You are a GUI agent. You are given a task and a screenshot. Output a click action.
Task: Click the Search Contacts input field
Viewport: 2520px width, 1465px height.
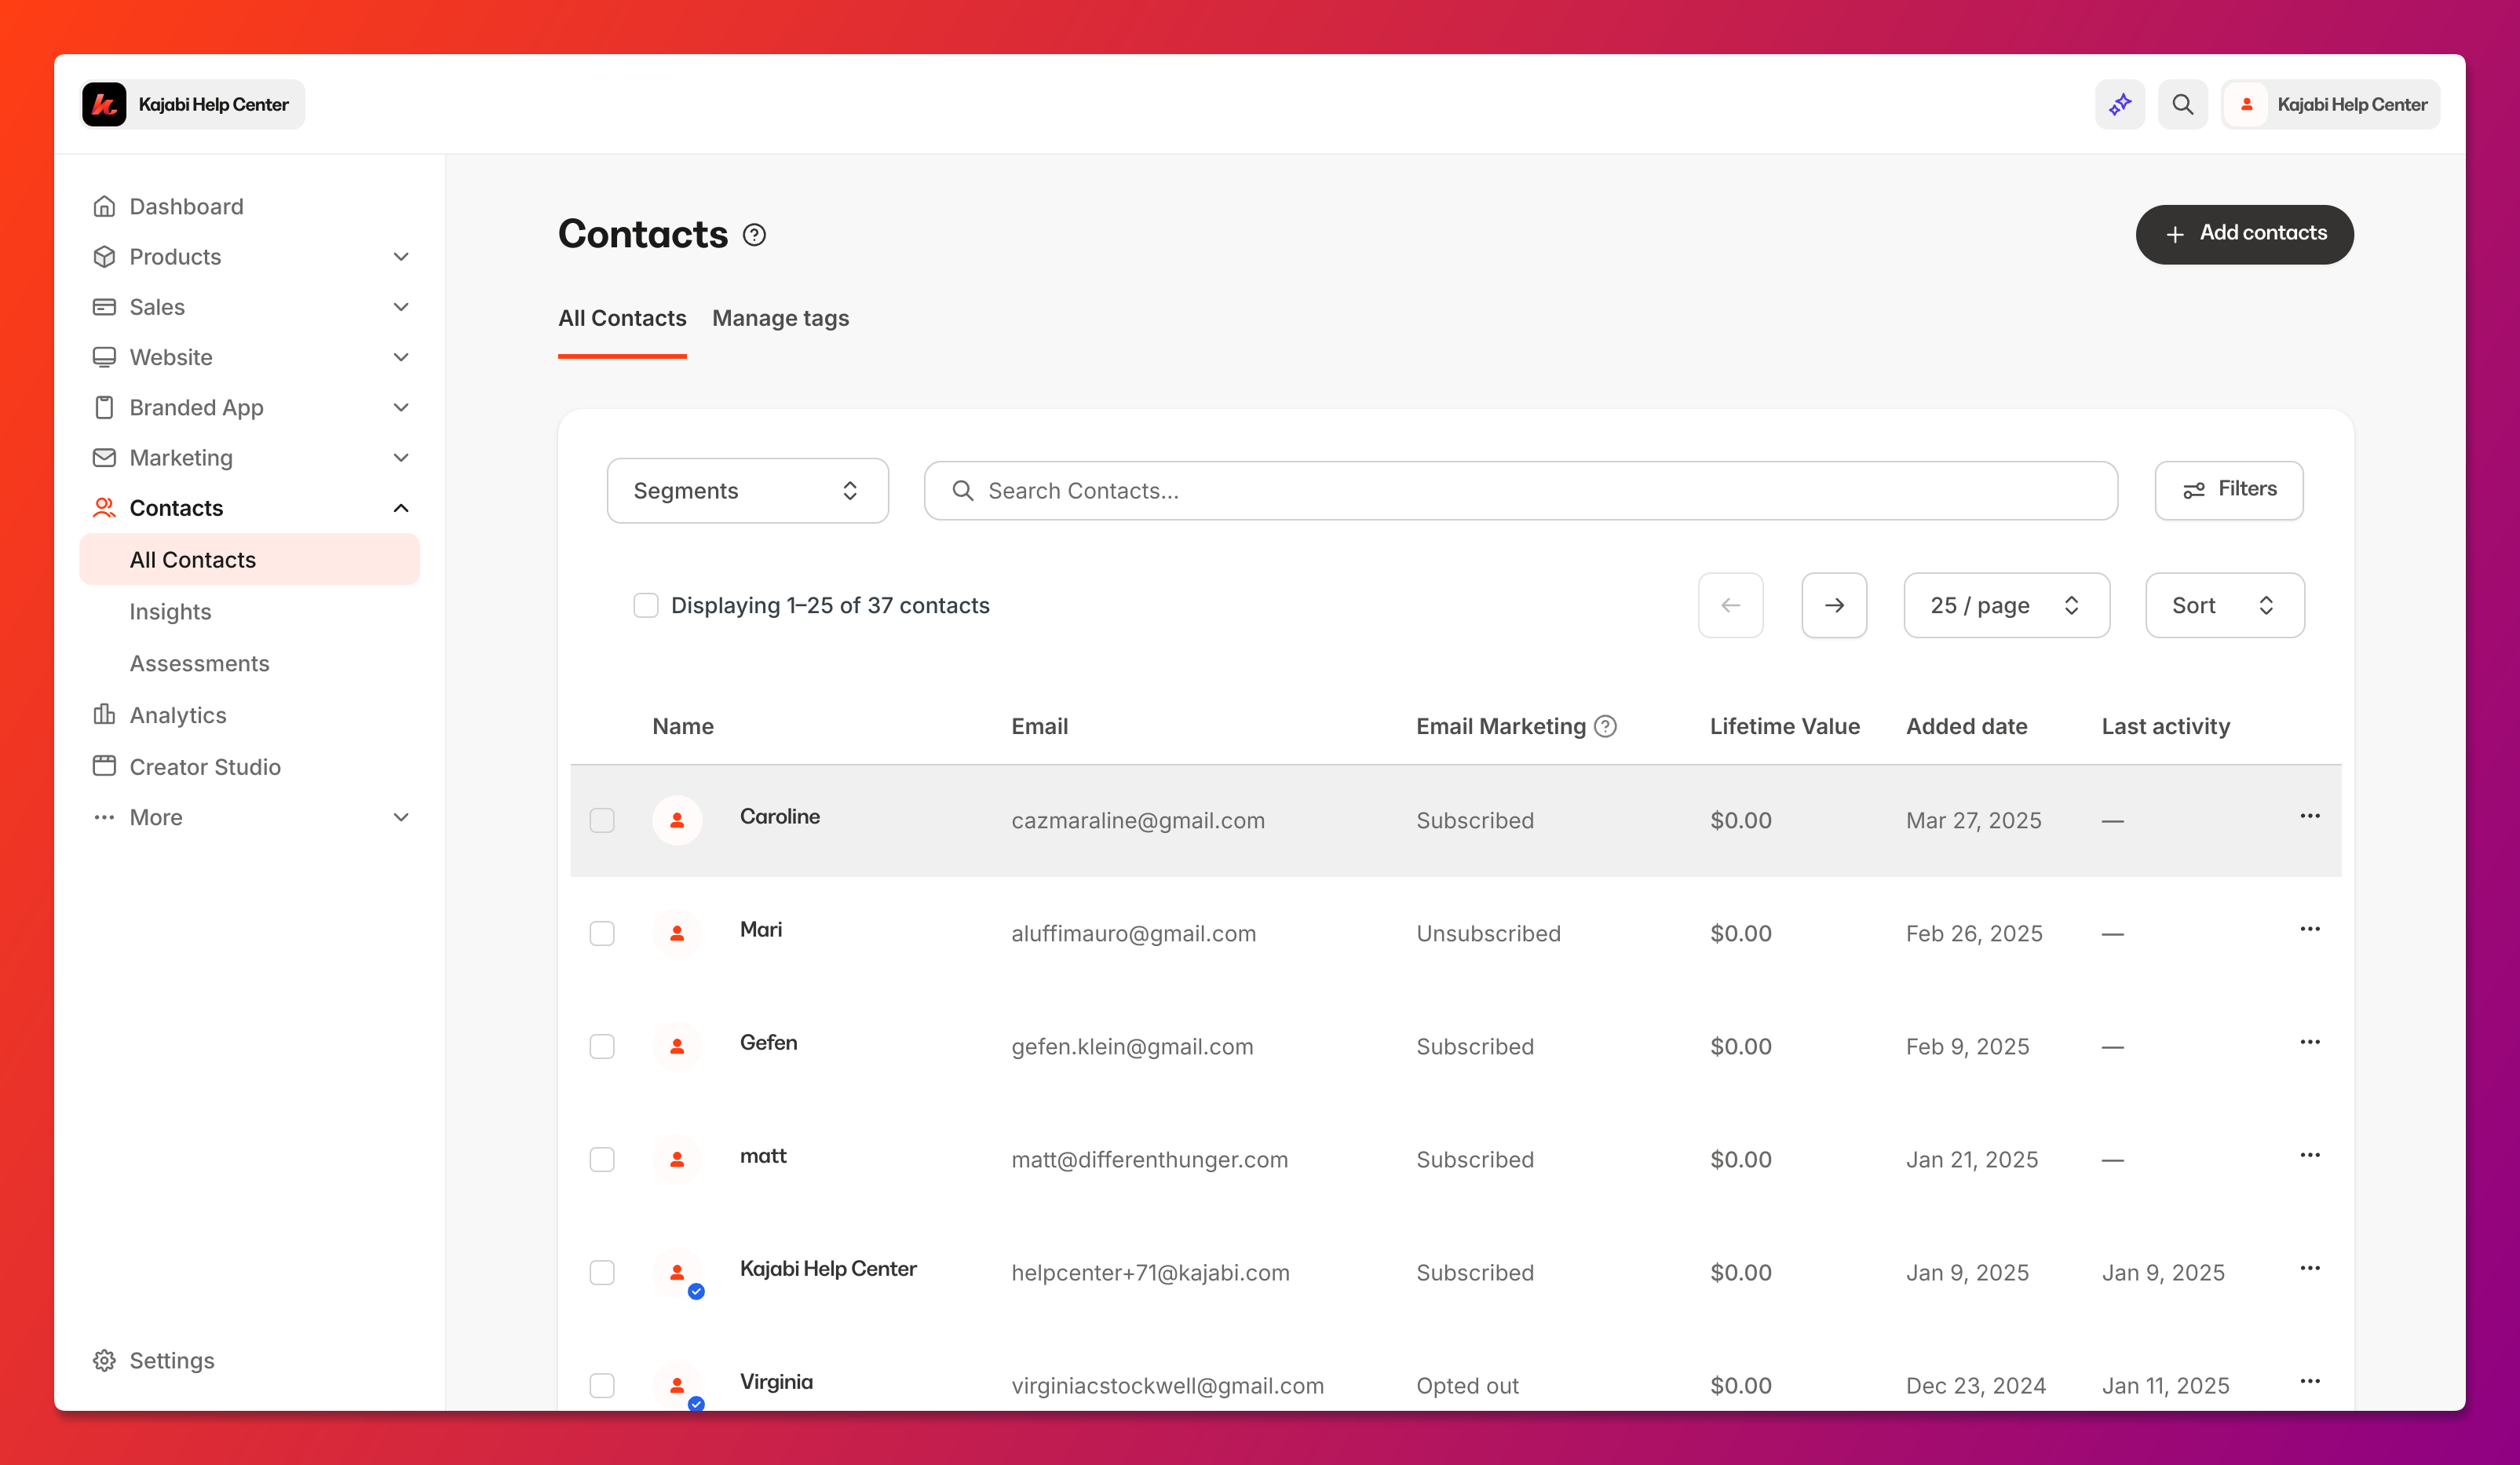1520,490
